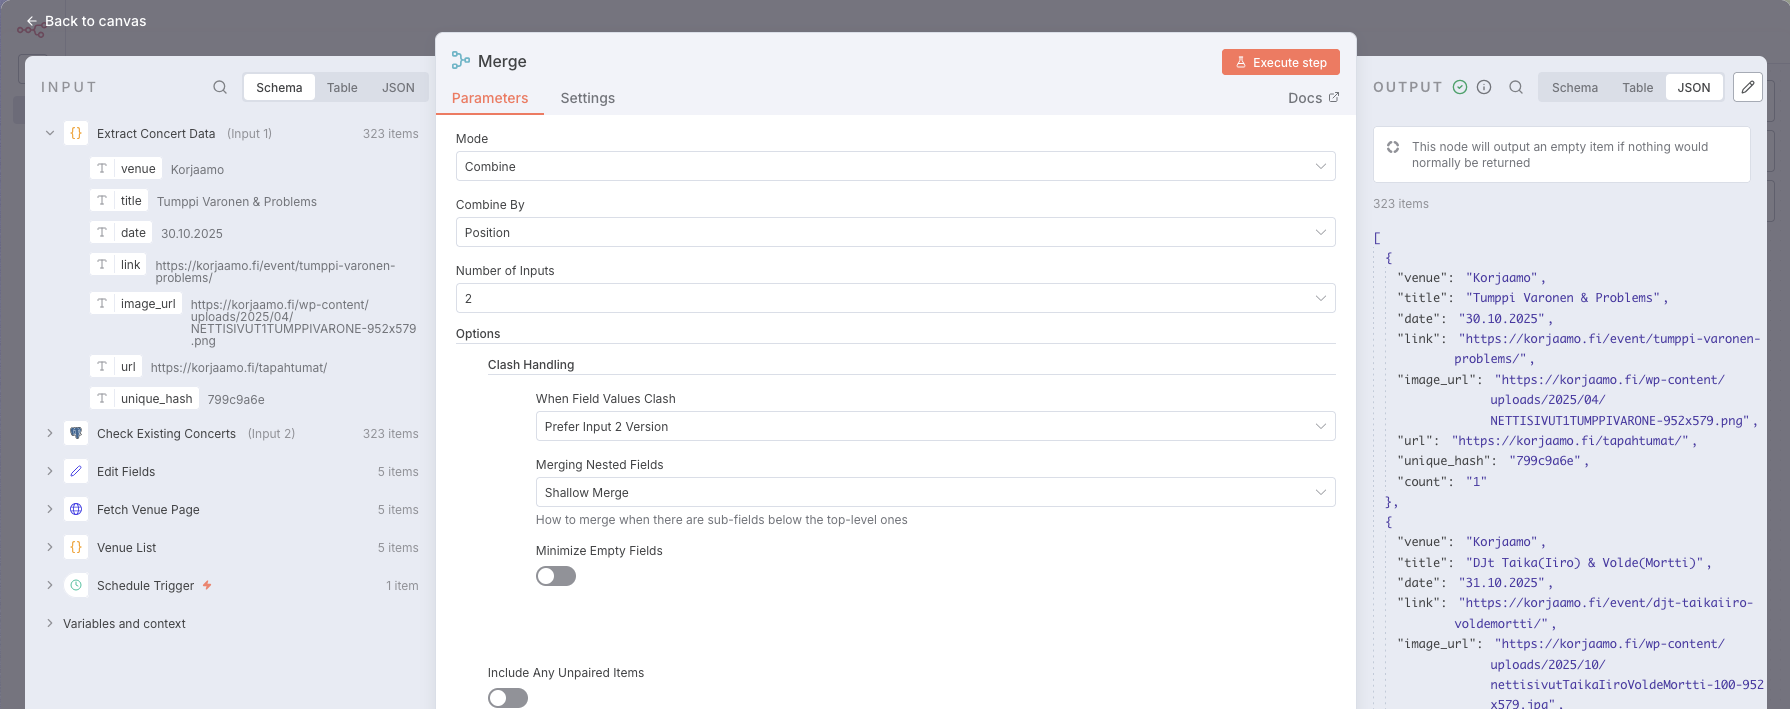Search the OUTPUT panel data
The width and height of the screenshot is (1790, 709).
1516,87
